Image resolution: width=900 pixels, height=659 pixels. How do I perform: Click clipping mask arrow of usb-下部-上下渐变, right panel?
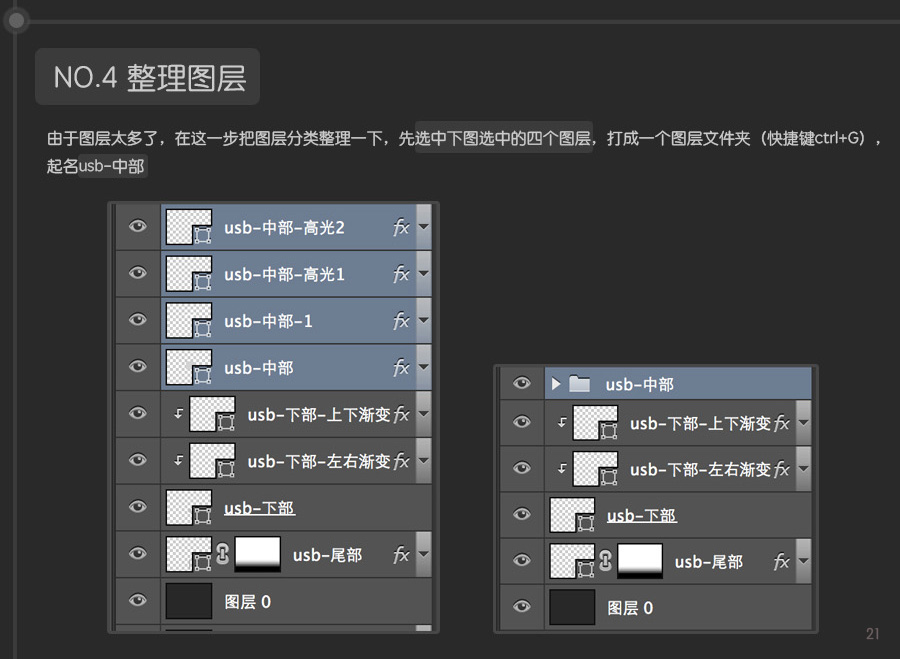pos(562,422)
